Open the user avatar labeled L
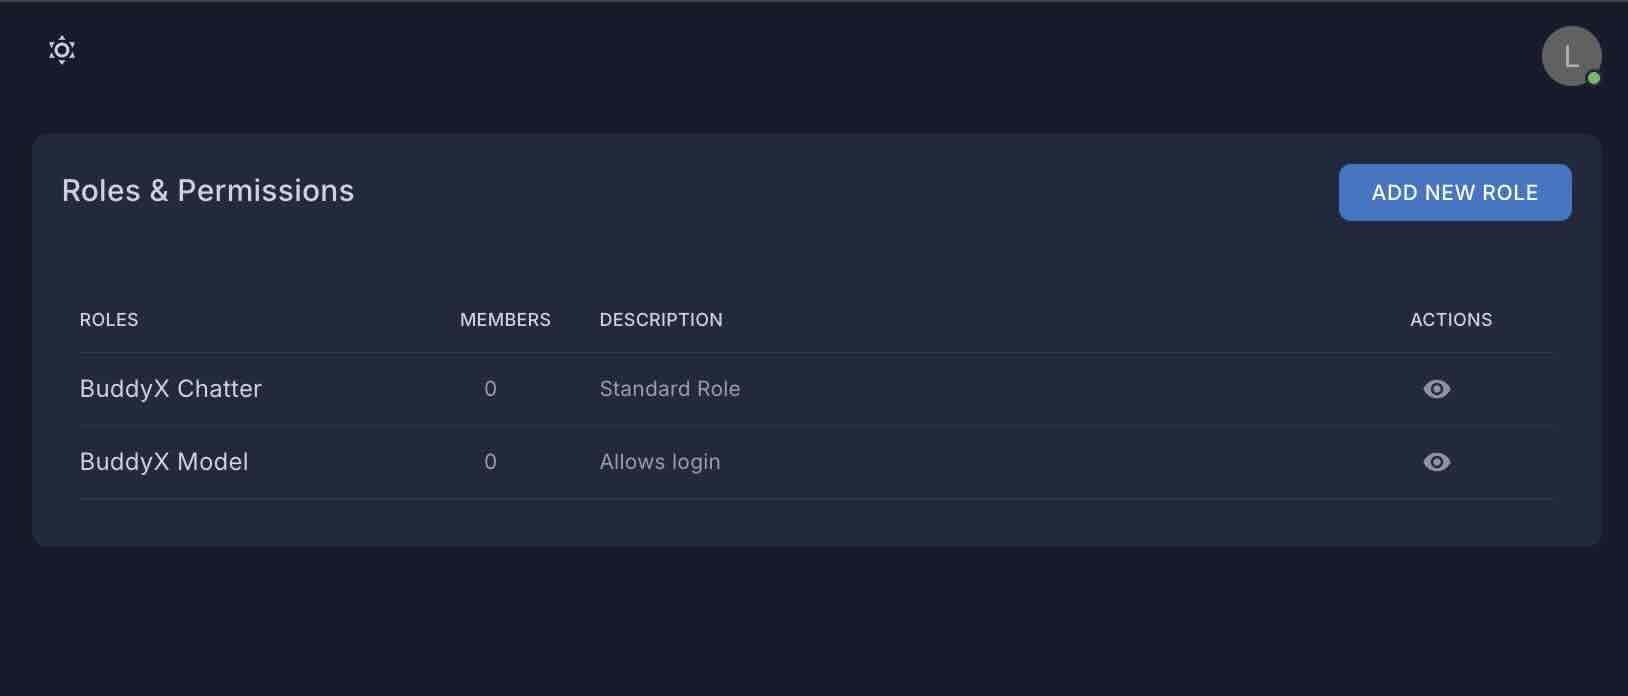This screenshot has height=696, width=1628. pos(1570,56)
